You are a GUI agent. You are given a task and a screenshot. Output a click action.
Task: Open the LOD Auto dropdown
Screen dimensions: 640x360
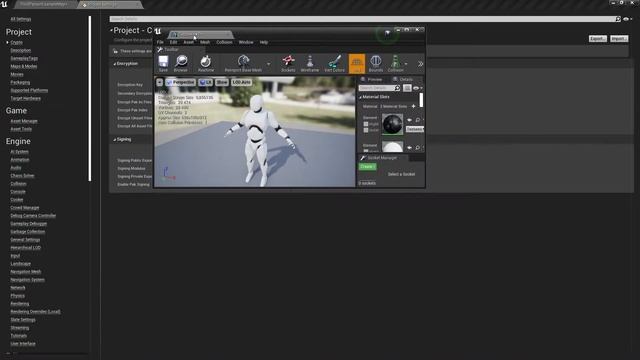point(241,82)
